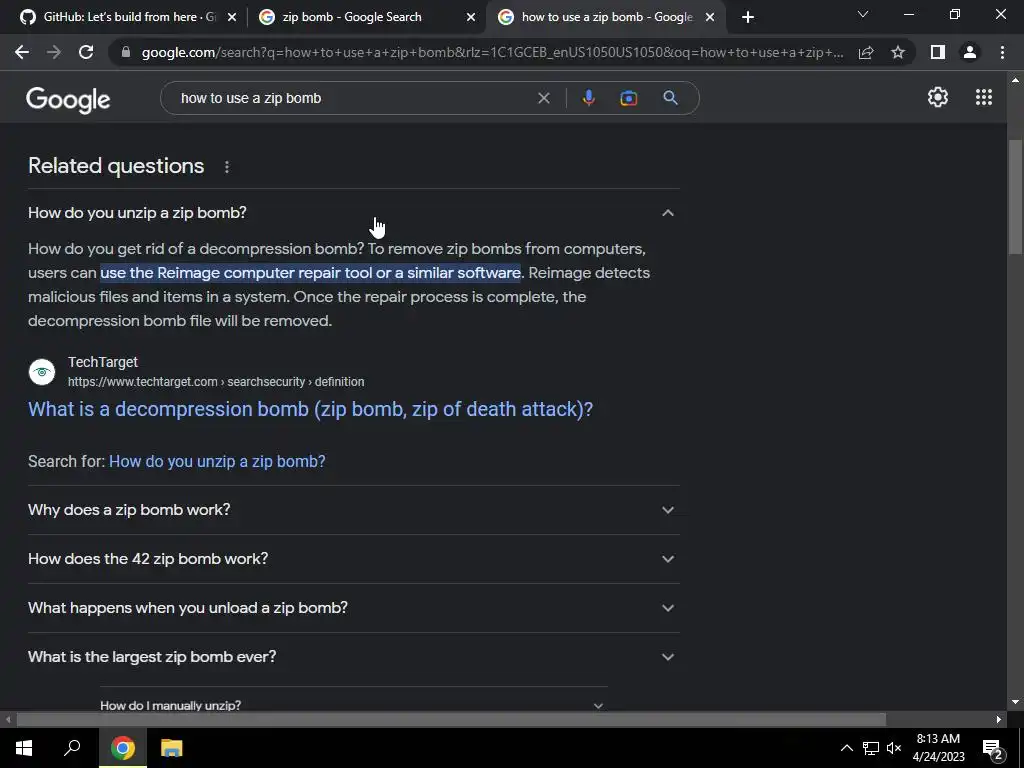Screen dimensions: 1024x768
Task: View site information lock icon
Action: click(x=126, y=52)
